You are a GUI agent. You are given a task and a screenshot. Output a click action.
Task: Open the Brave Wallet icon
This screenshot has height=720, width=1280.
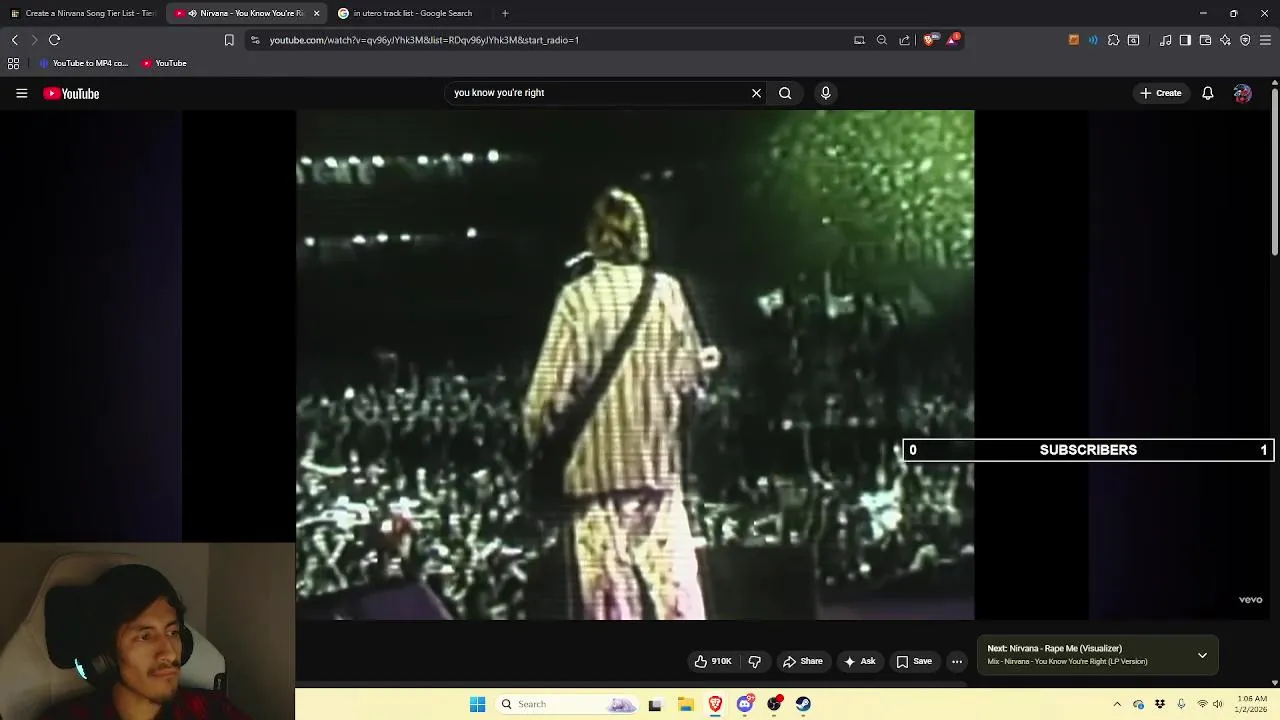(1205, 40)
